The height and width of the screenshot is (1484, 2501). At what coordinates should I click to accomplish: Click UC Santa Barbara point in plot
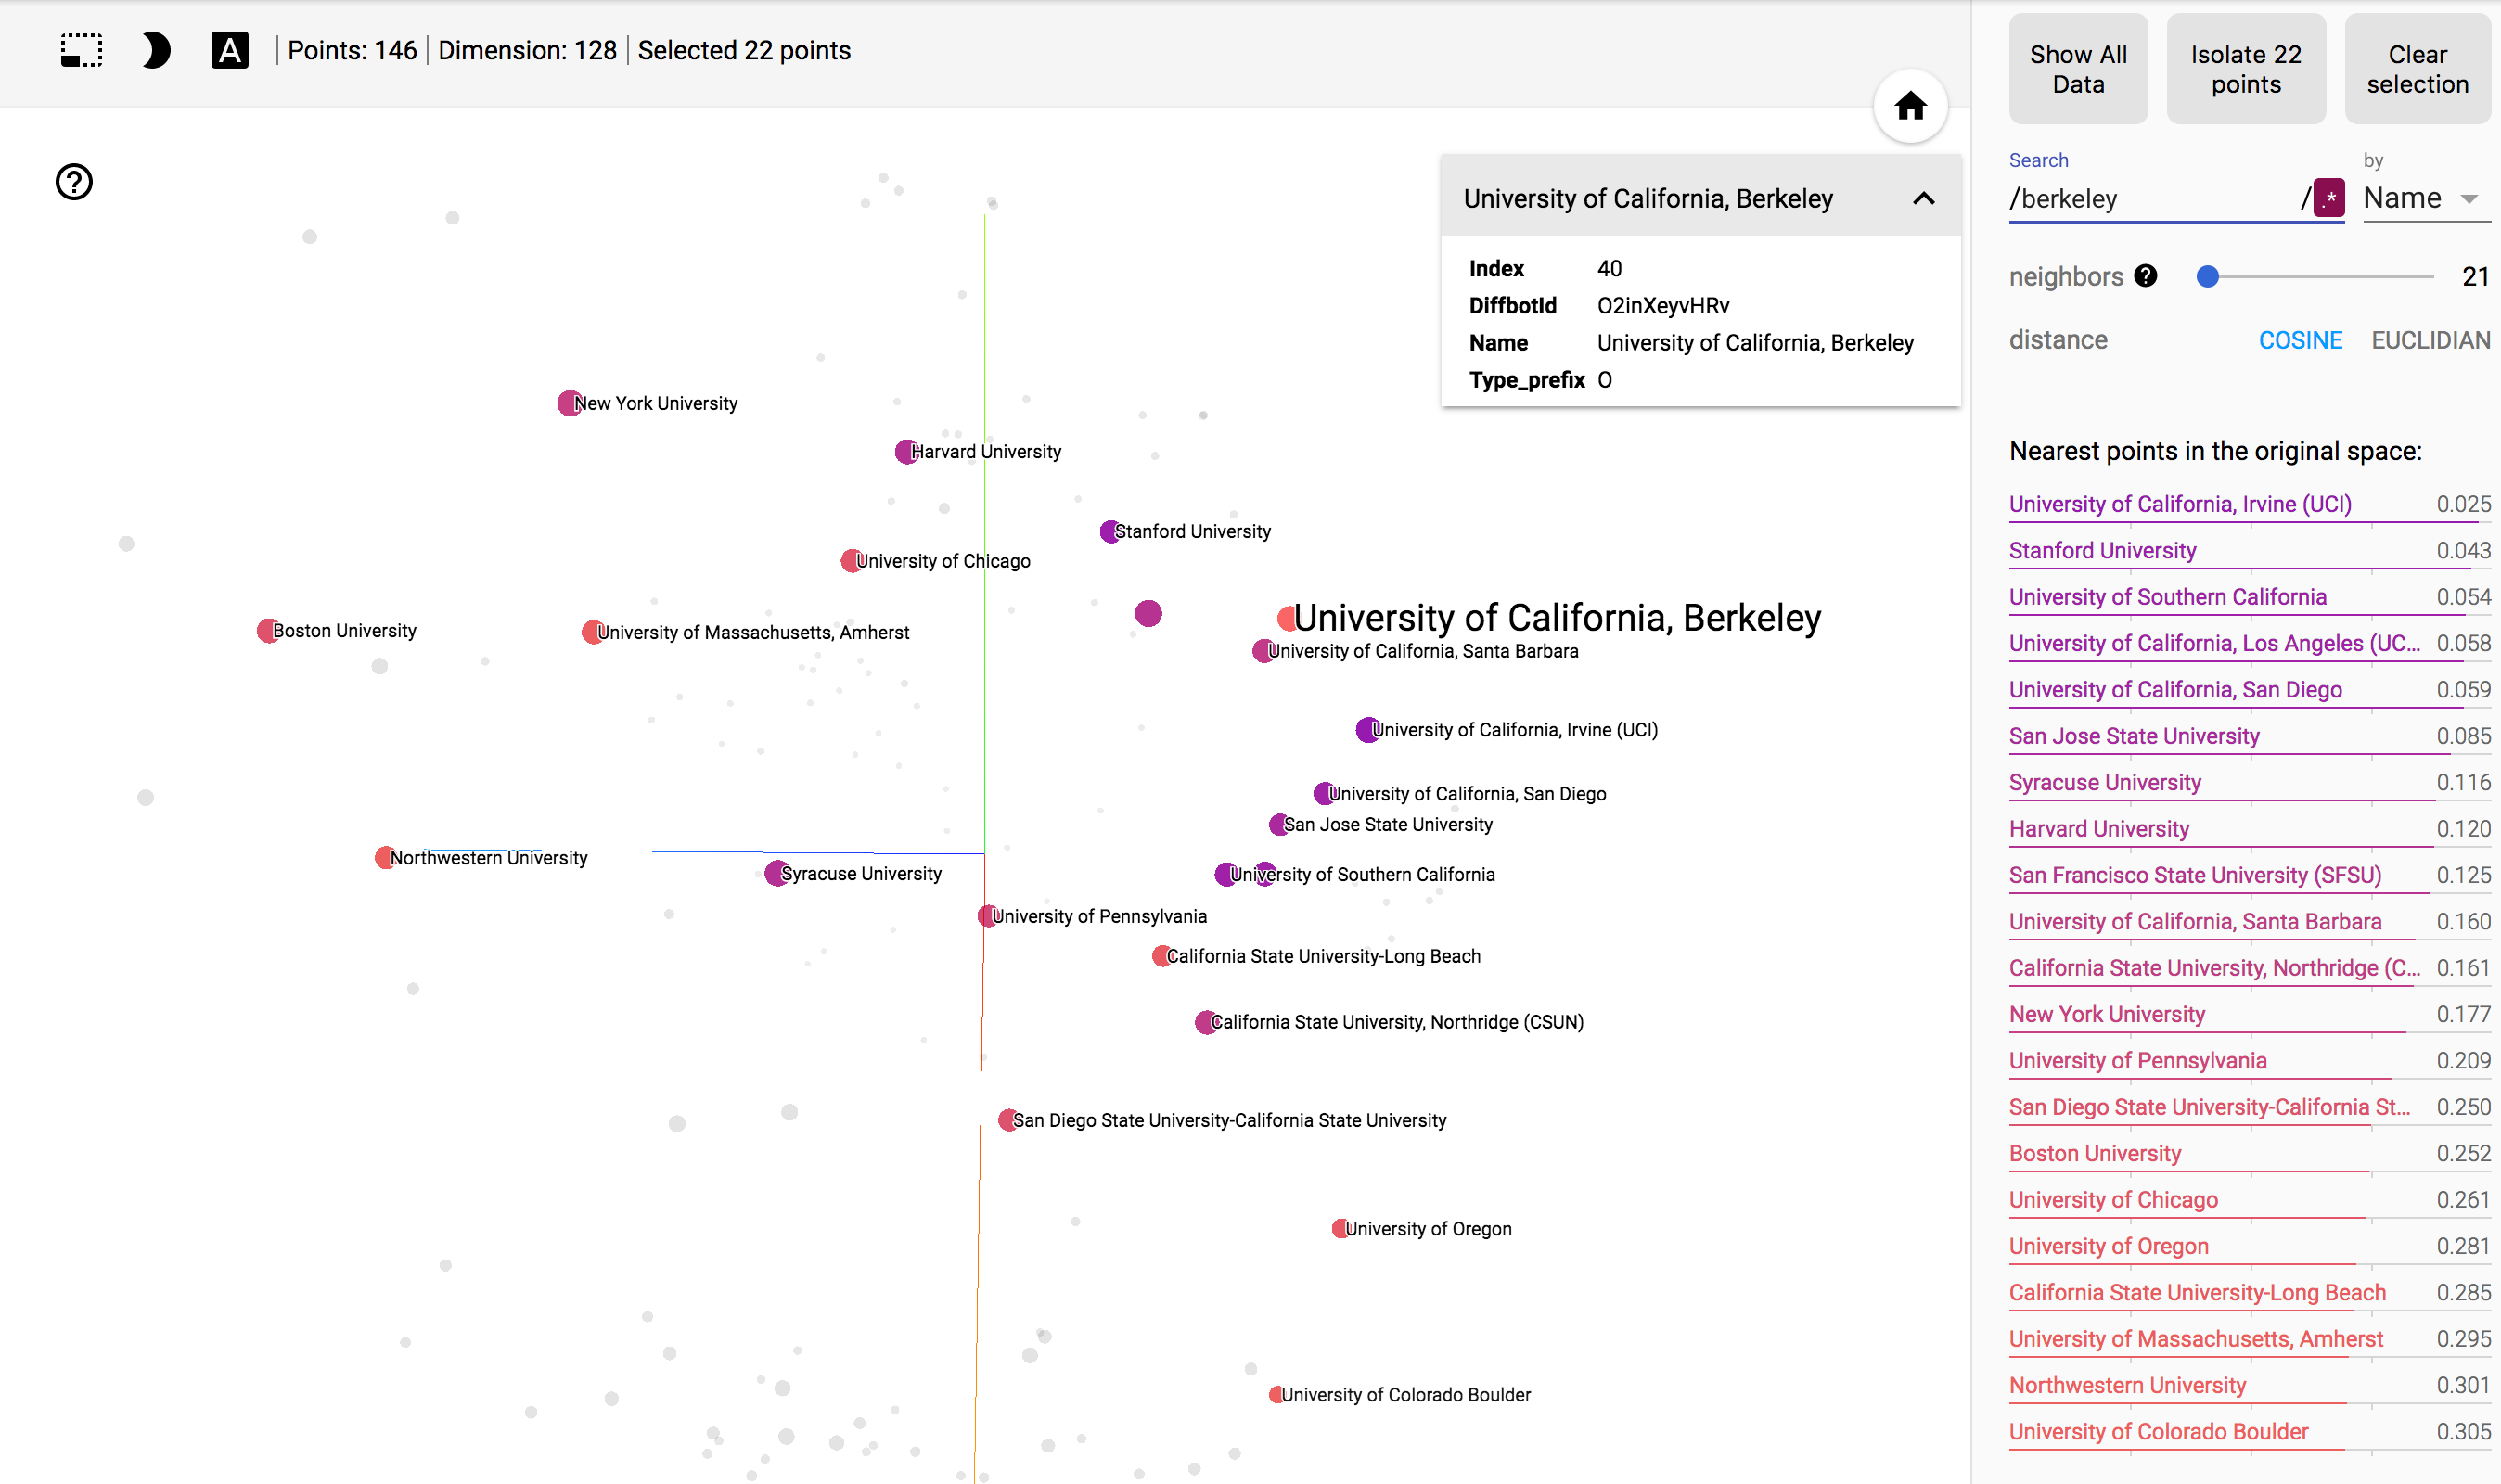[1264, 652]
